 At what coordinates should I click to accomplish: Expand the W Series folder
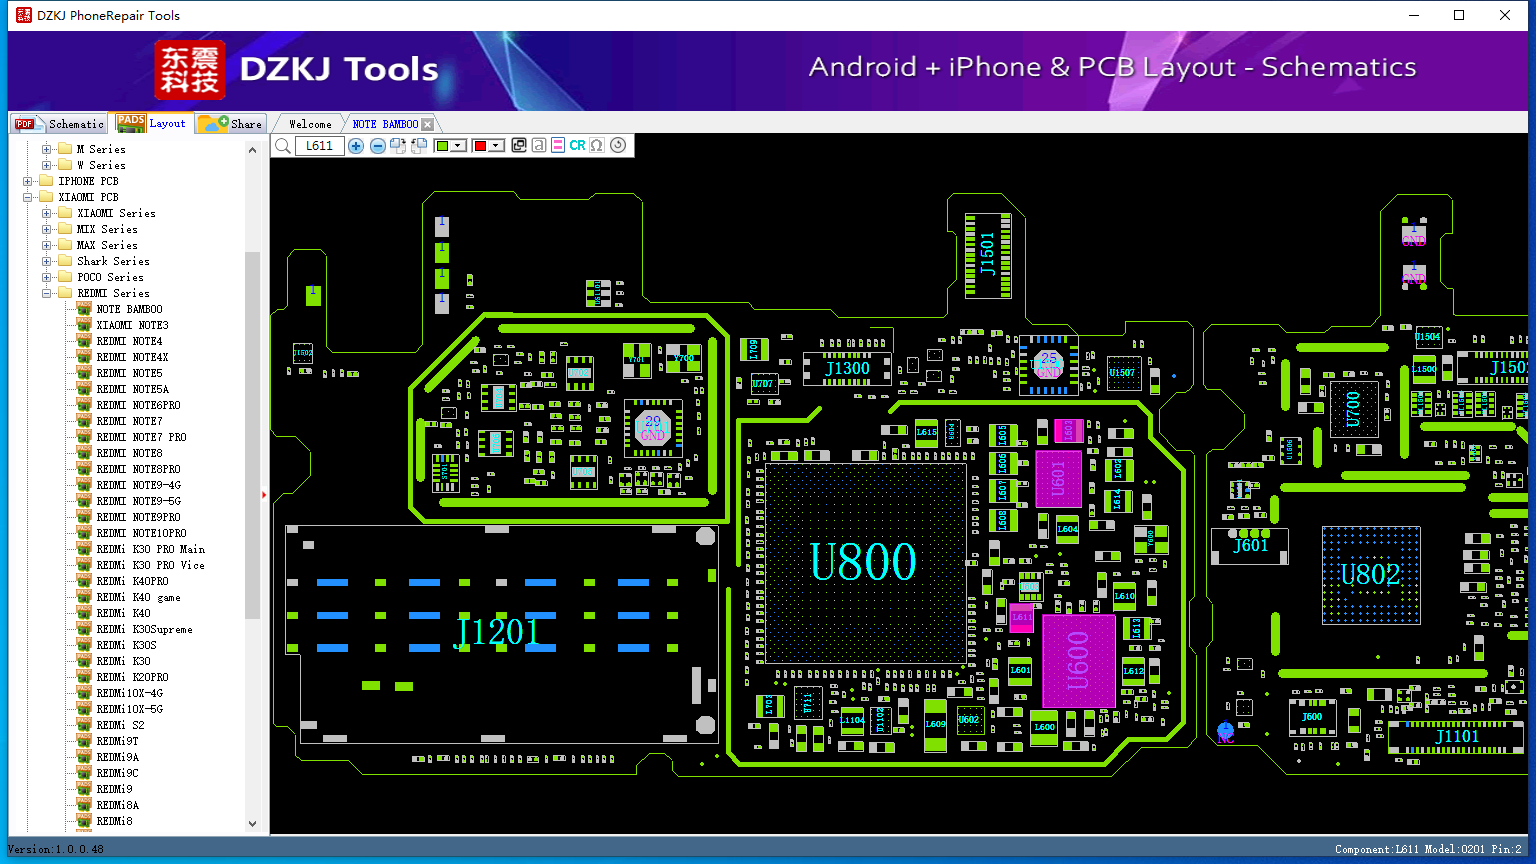pos(46,165)
